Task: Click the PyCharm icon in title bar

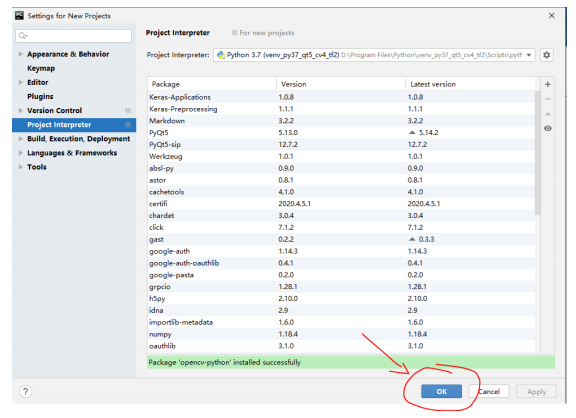Action: point(19,15)
